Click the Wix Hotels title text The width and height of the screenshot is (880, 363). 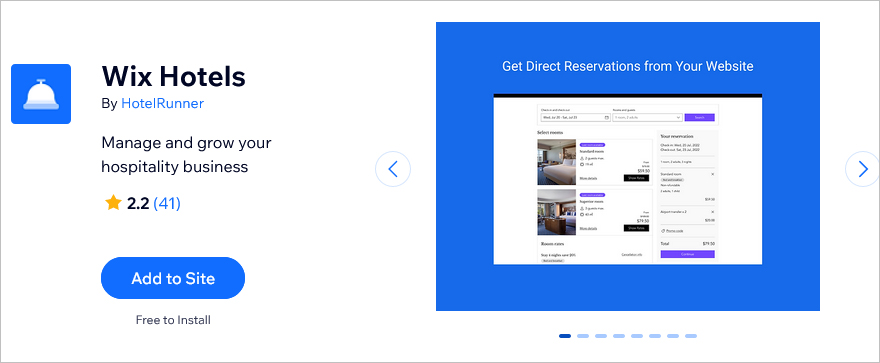coord(173,76)
